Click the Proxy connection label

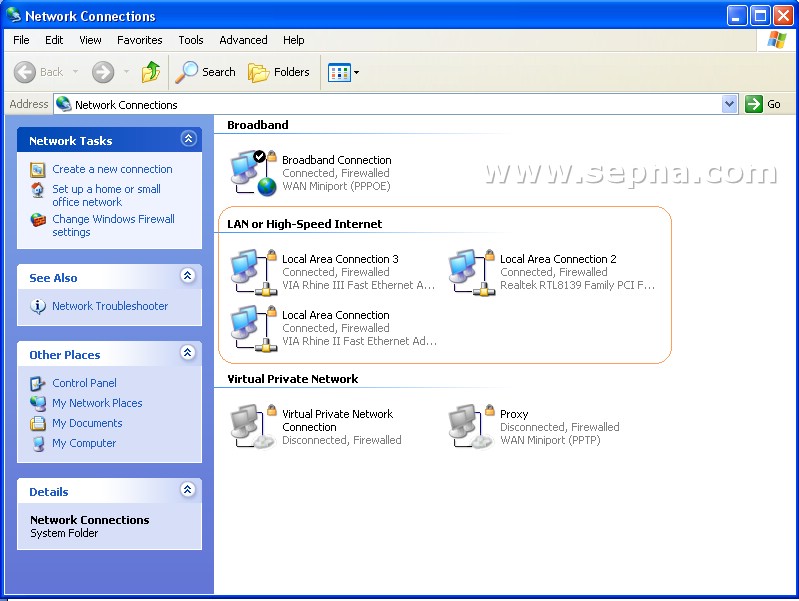(514, 414)
